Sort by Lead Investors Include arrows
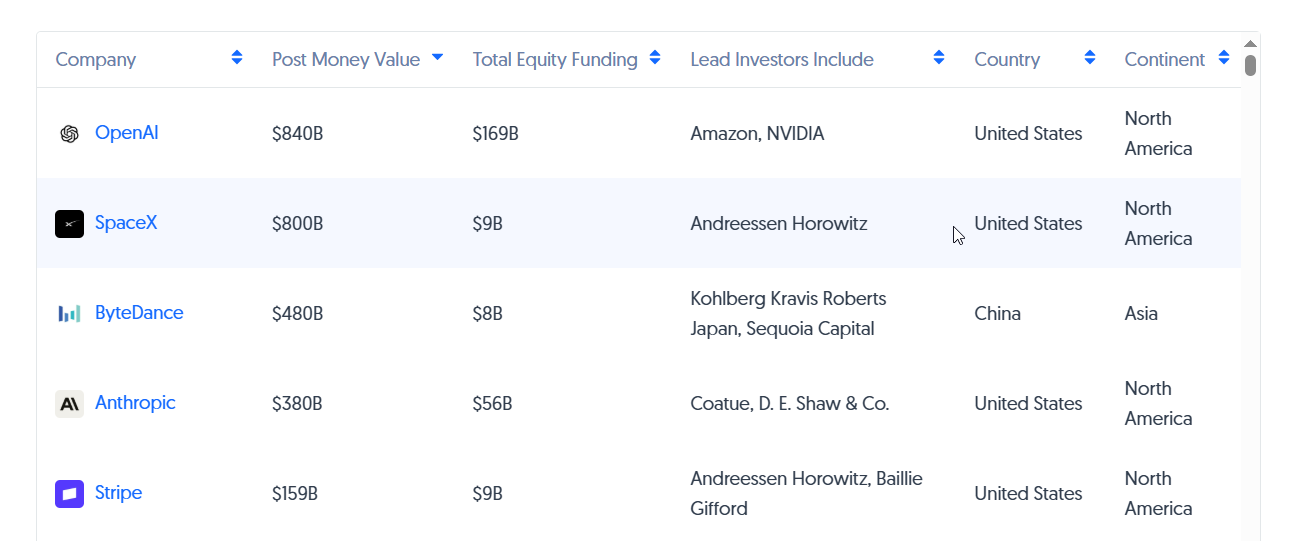 point(939,58)
